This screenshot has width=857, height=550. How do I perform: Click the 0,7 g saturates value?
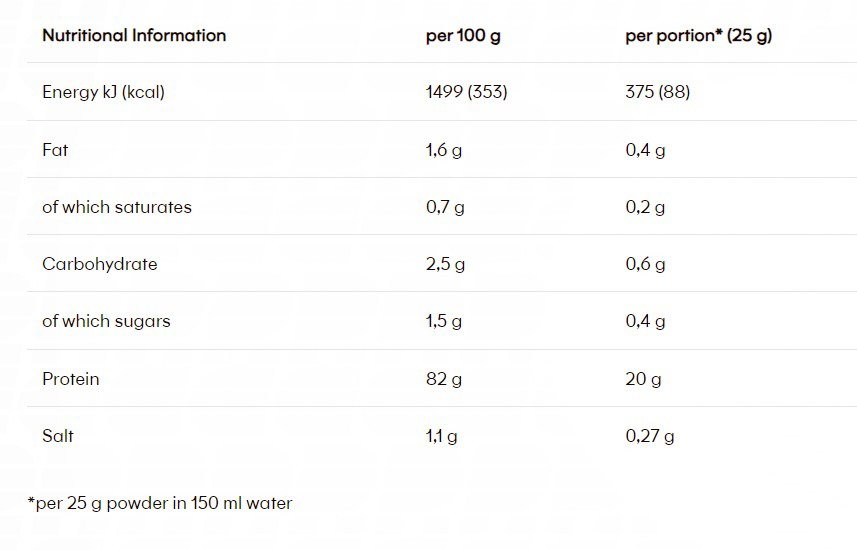click(445, 207)
